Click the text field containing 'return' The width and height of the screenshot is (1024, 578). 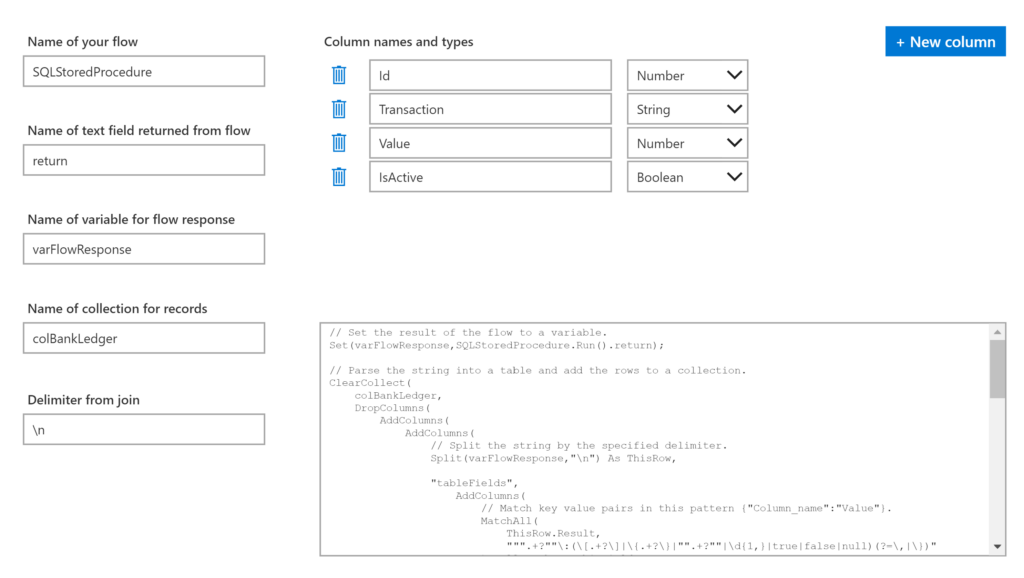tap(144, 160)
